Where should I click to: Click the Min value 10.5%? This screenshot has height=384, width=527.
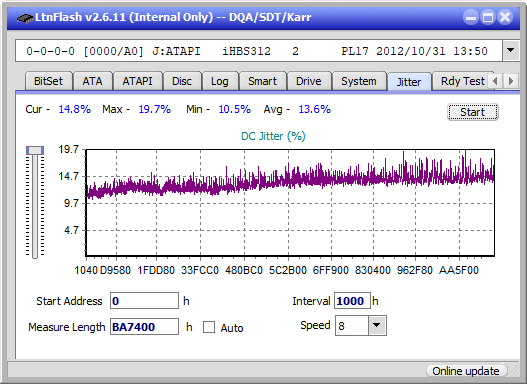(x=235, y=109)
